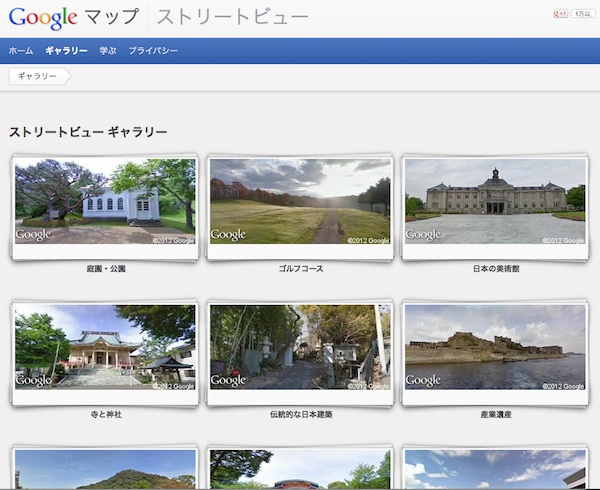Image resolution: width=600 pixels, height=490 pixels.
Task: Open the ゴルフコース gallery thumbnail
Action: (x=300, y=203)
